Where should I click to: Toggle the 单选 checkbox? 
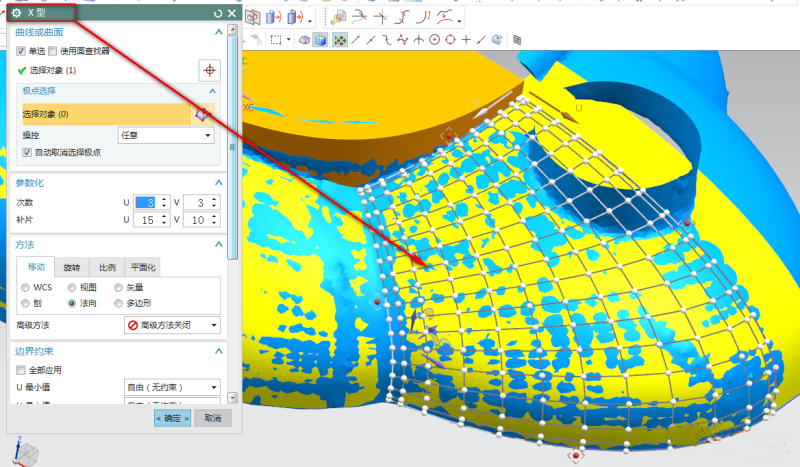click(x=21, y=51)
